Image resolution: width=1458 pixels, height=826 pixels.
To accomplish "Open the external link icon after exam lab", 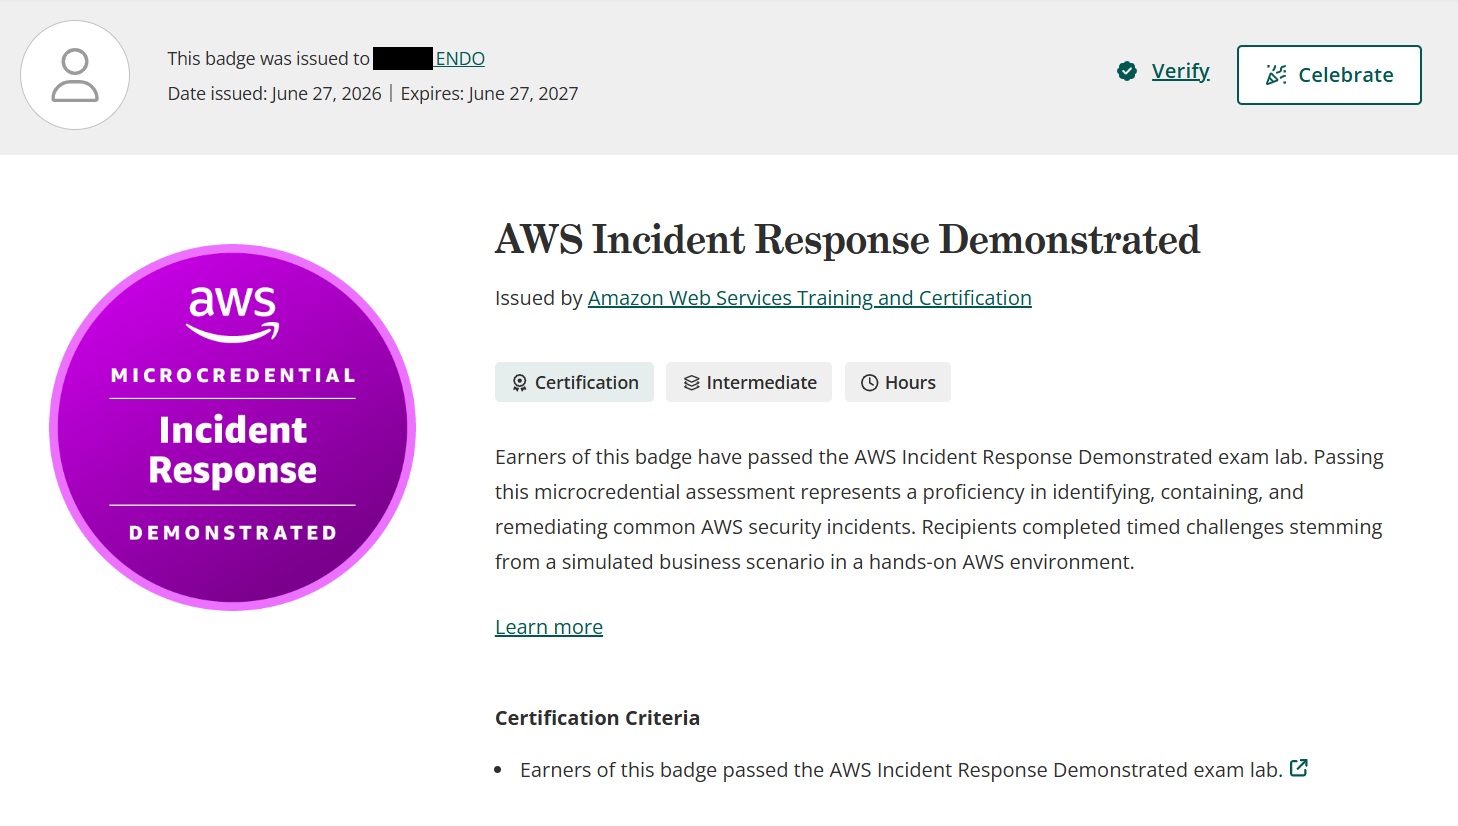I will (x=1299, y=768).
